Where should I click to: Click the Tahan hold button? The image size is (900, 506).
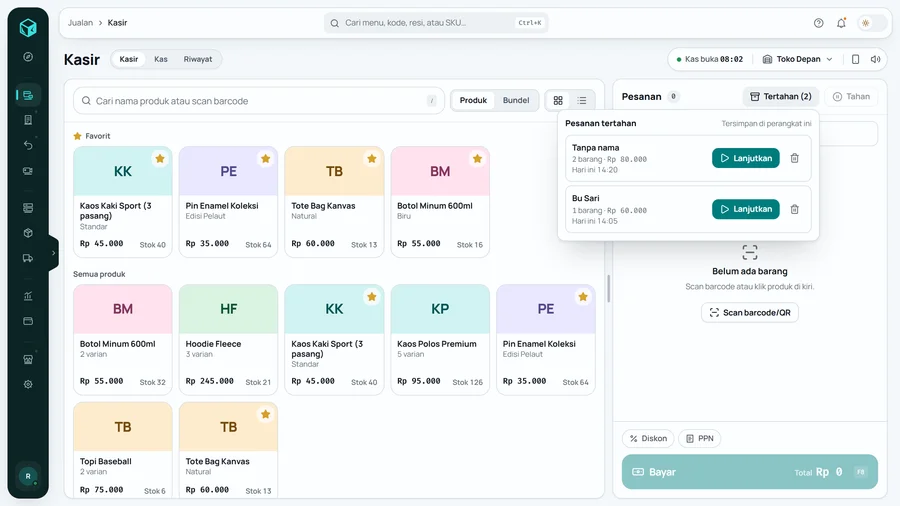point(851,96)
